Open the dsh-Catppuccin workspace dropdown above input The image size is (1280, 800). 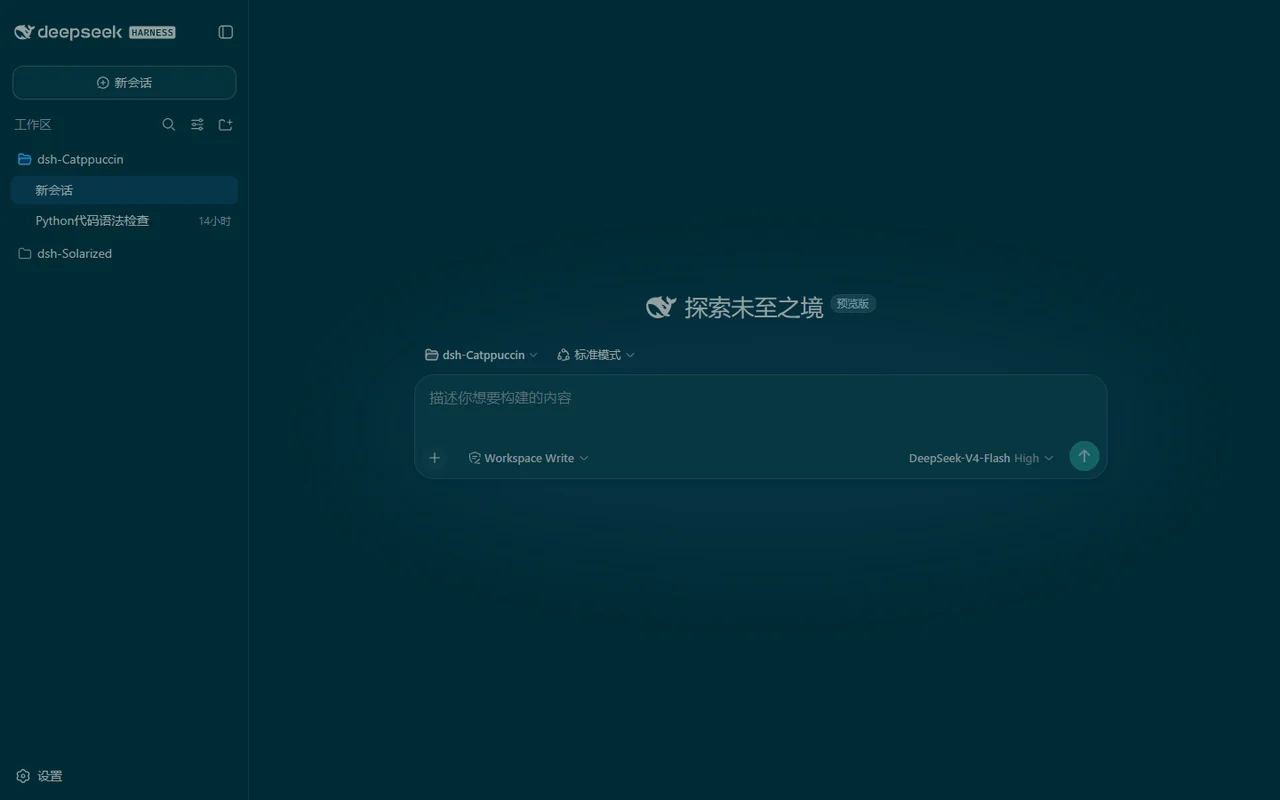click(481, 355)
